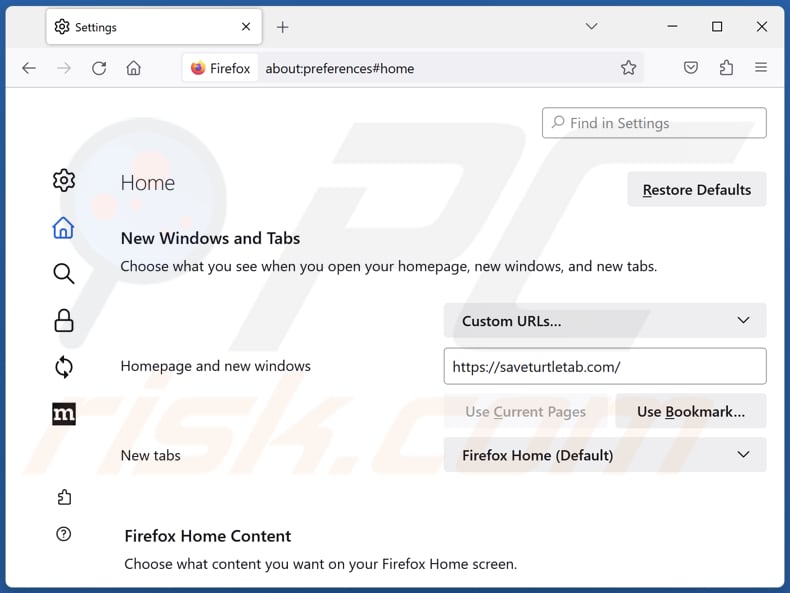Viewport: 790px width, 593px height.
Task: Open the toolbar Extensions button
Action: point(726,68)
